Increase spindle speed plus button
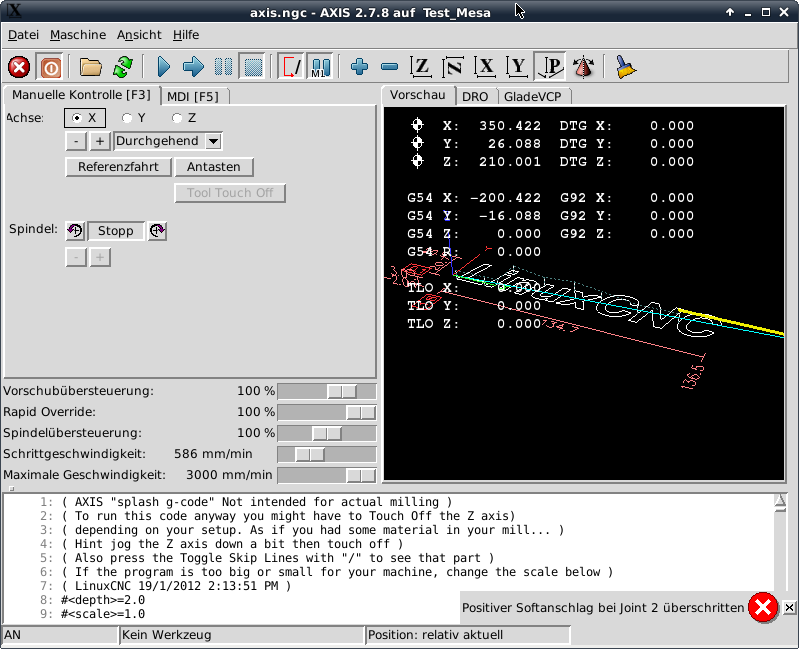799x649 pixels. (100, 257)
